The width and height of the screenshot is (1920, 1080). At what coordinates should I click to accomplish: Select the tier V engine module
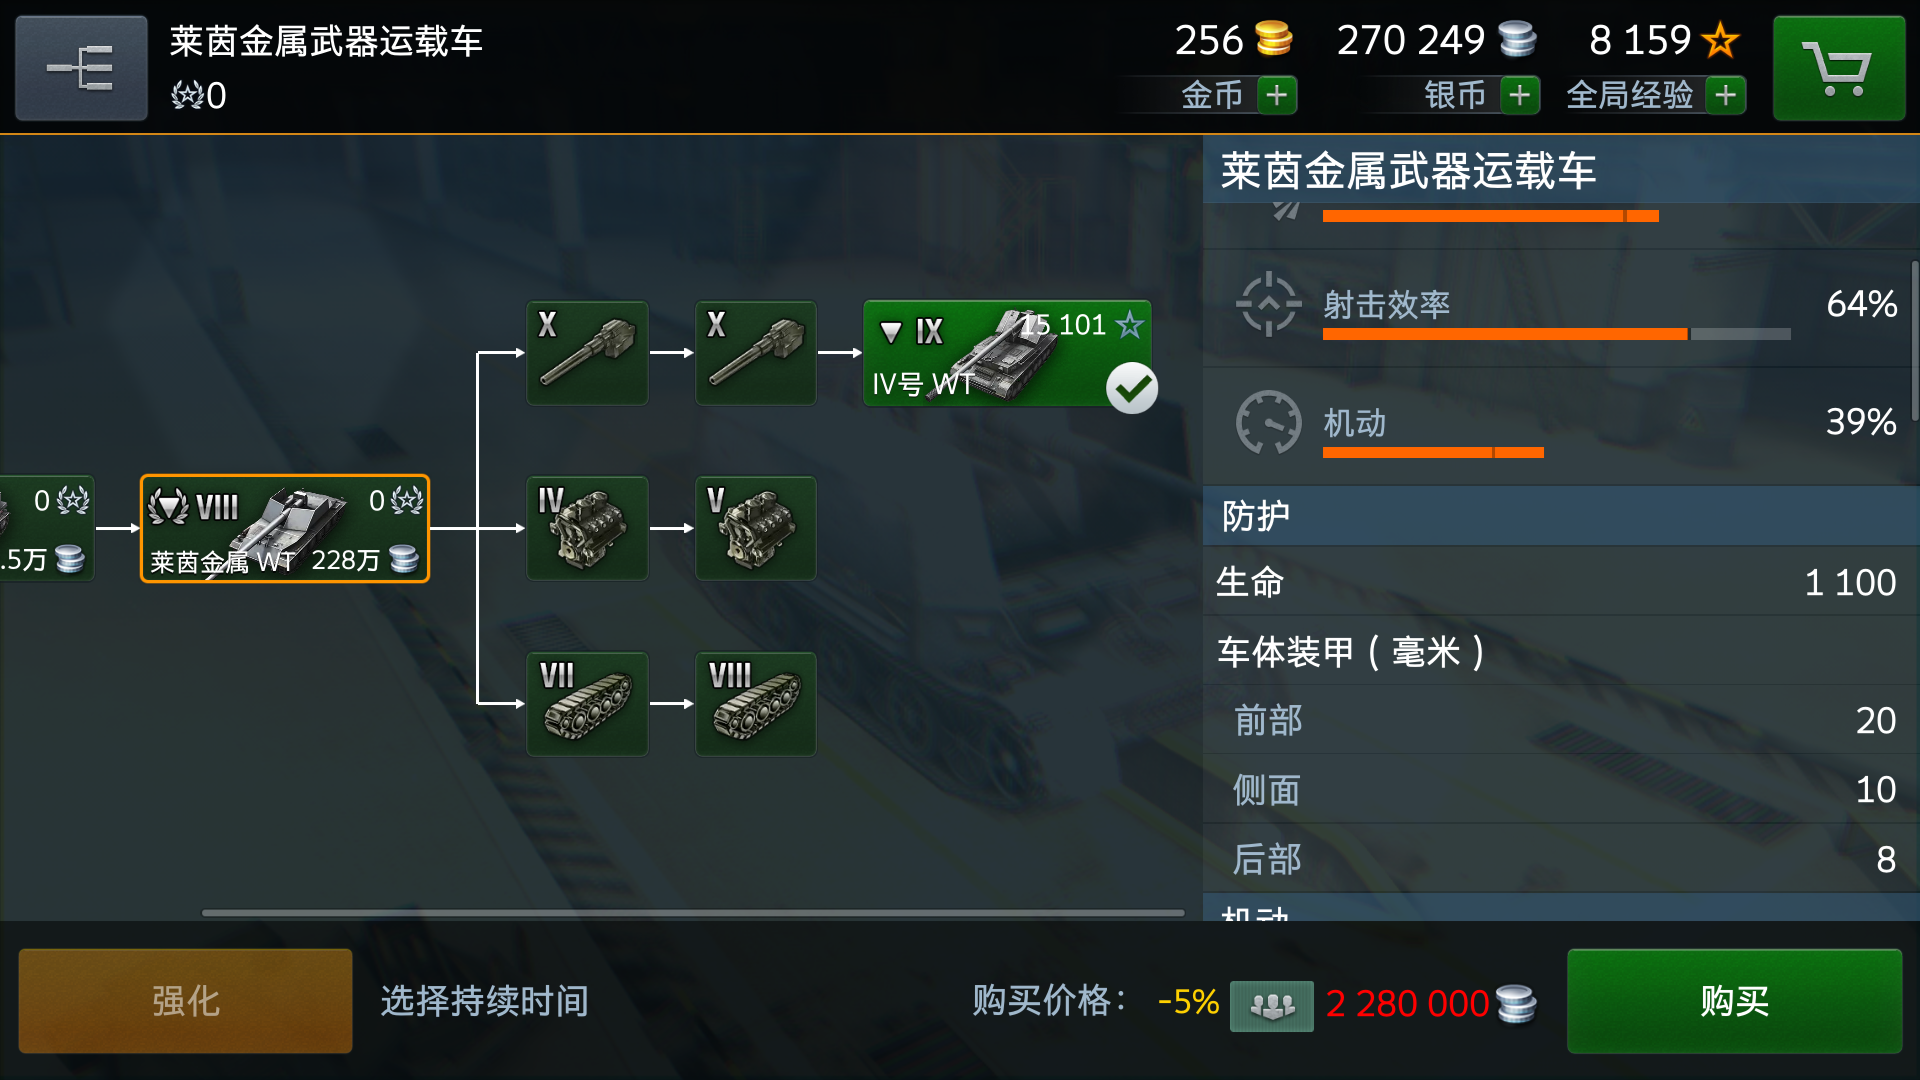[756, 528]
